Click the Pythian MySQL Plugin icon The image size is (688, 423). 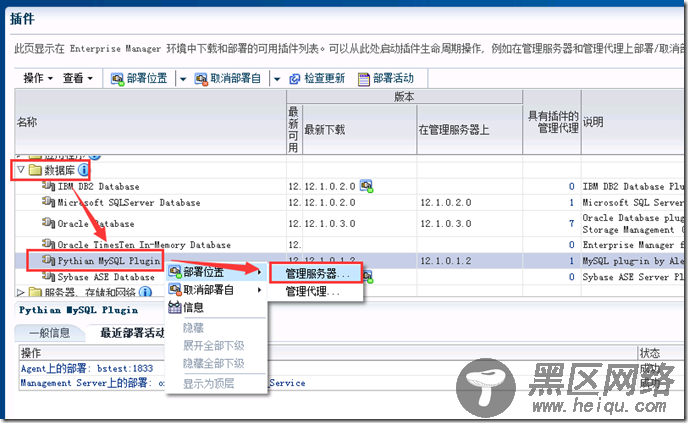(48, 260)
